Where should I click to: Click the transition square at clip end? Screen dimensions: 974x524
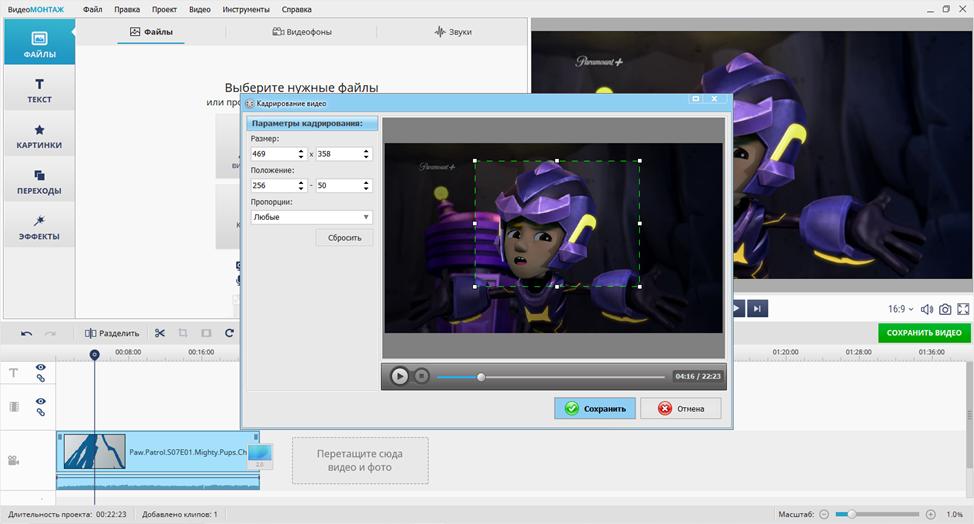click(x=260, y=456)
